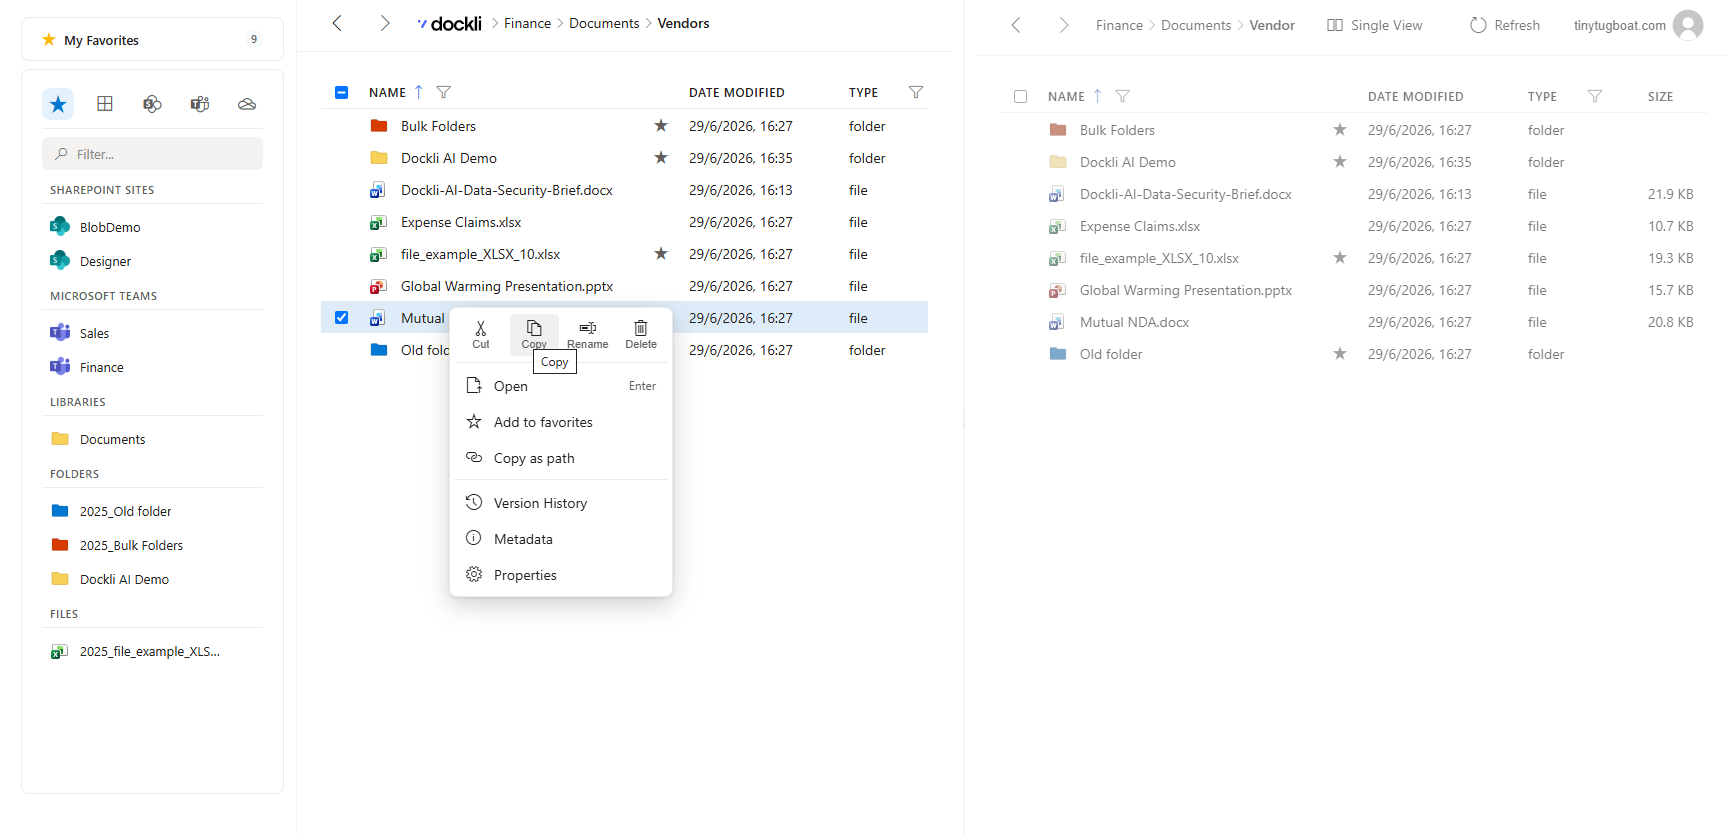Choose Copy as path in context menu

tap(561, 458)
